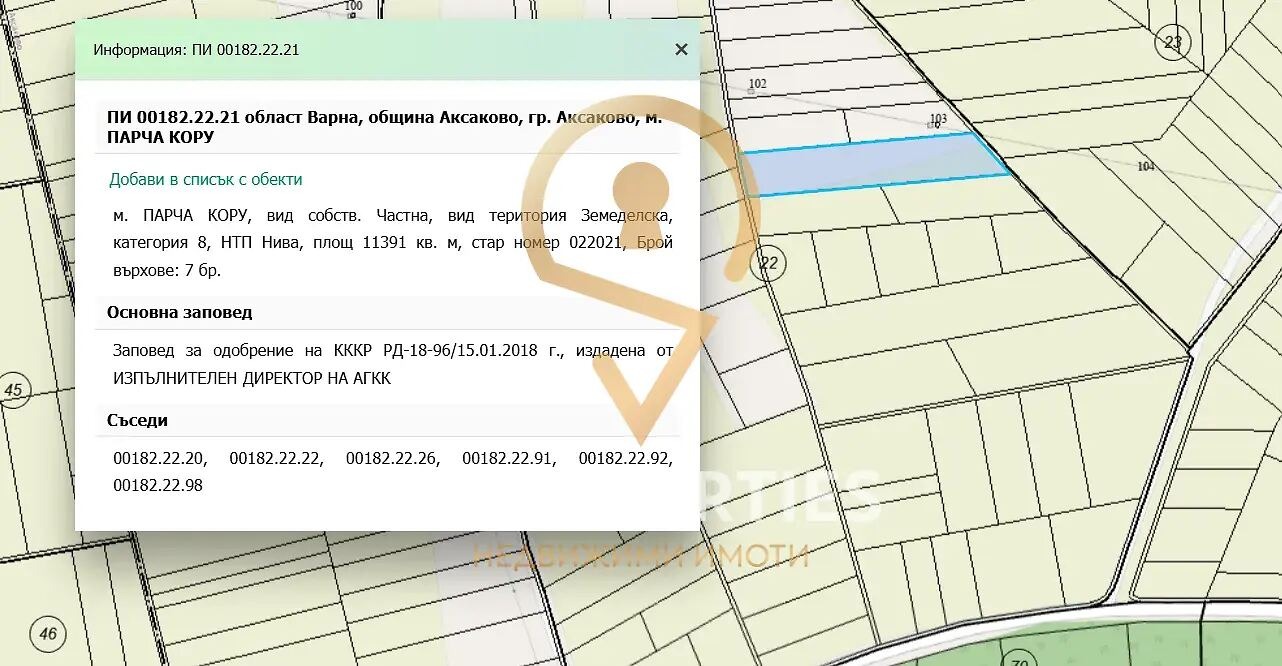Click point label 102 on map
Viewport: 1282px width, 666px height.
click(x=757, y=84)
